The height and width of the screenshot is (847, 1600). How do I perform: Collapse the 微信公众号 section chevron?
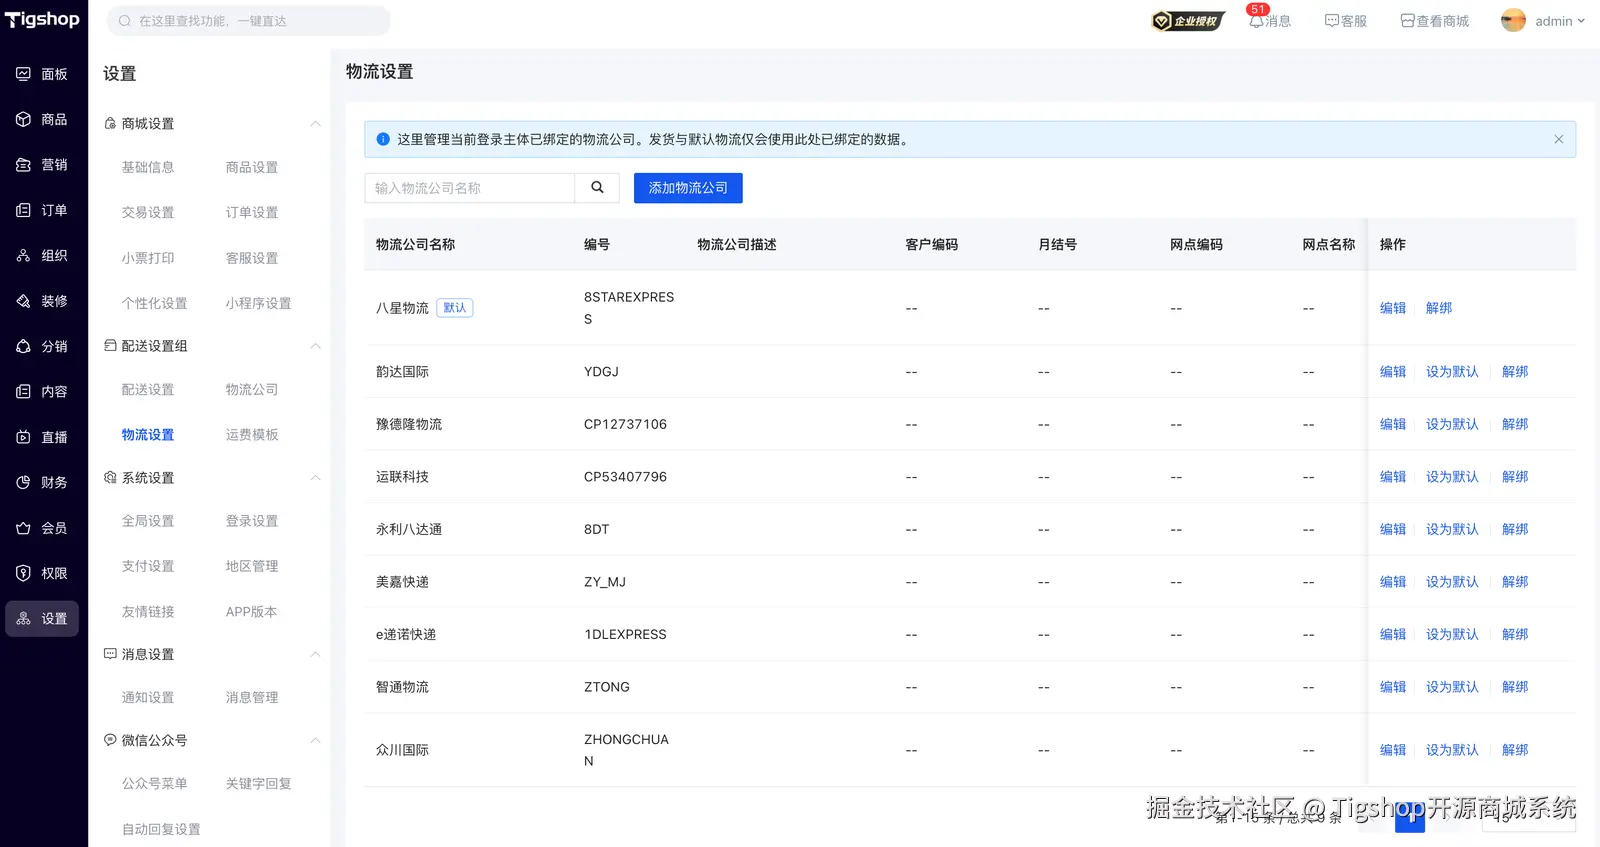315,740
